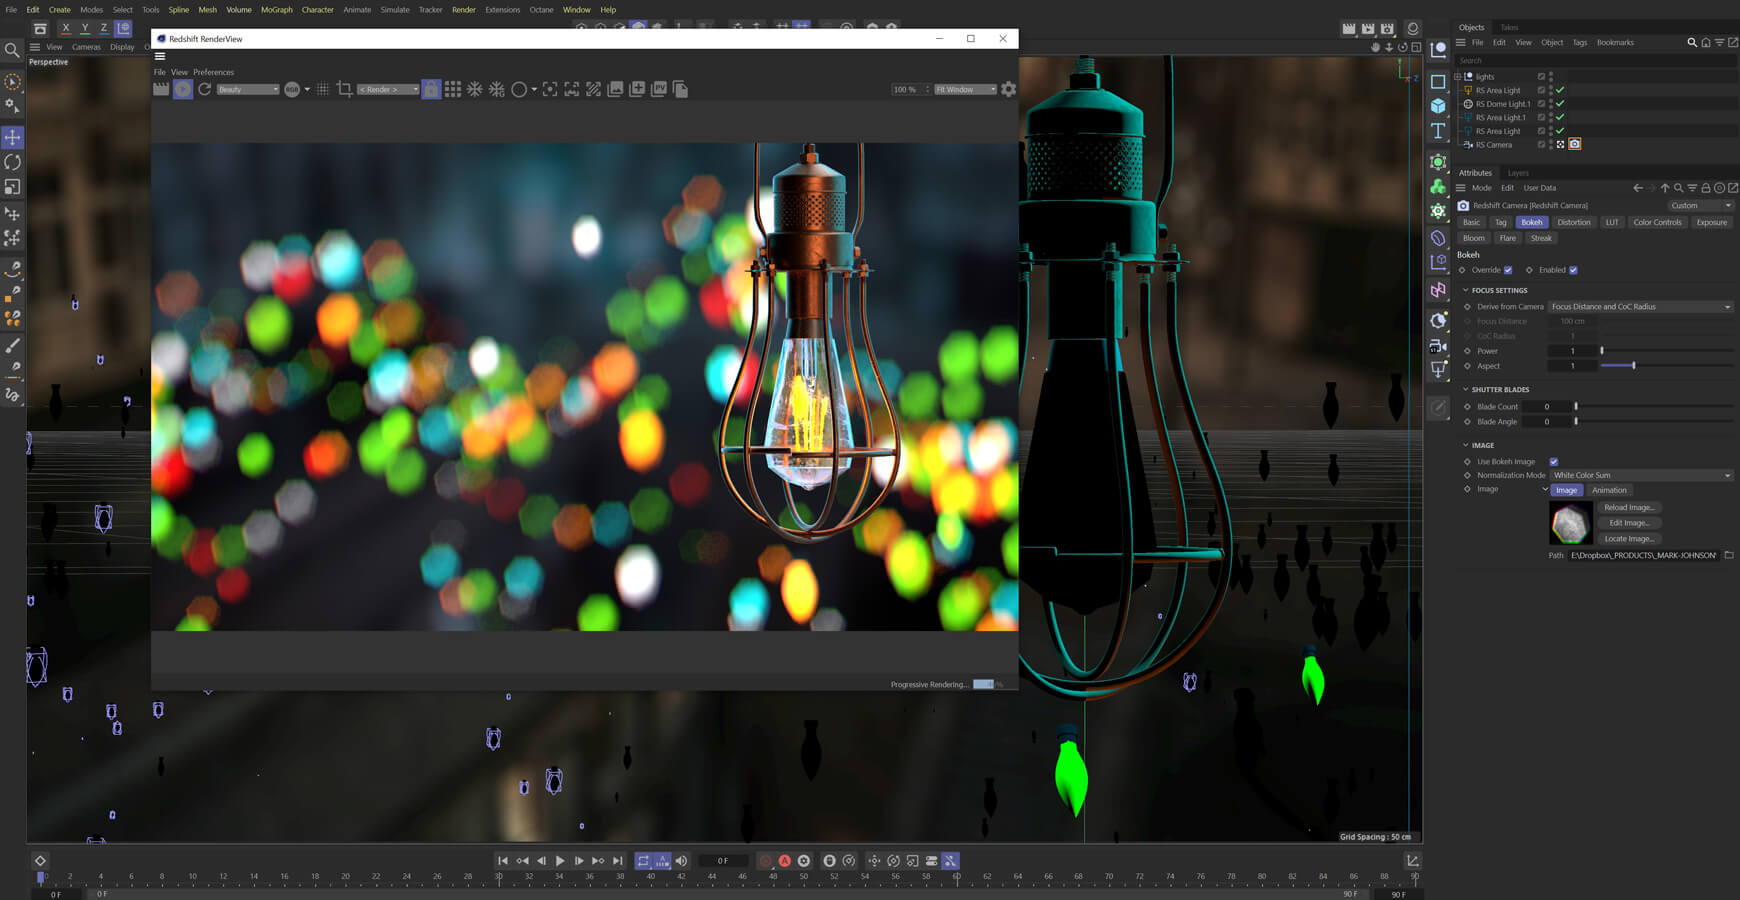Open the Derive from Camera dropdown

[1640, 307]
